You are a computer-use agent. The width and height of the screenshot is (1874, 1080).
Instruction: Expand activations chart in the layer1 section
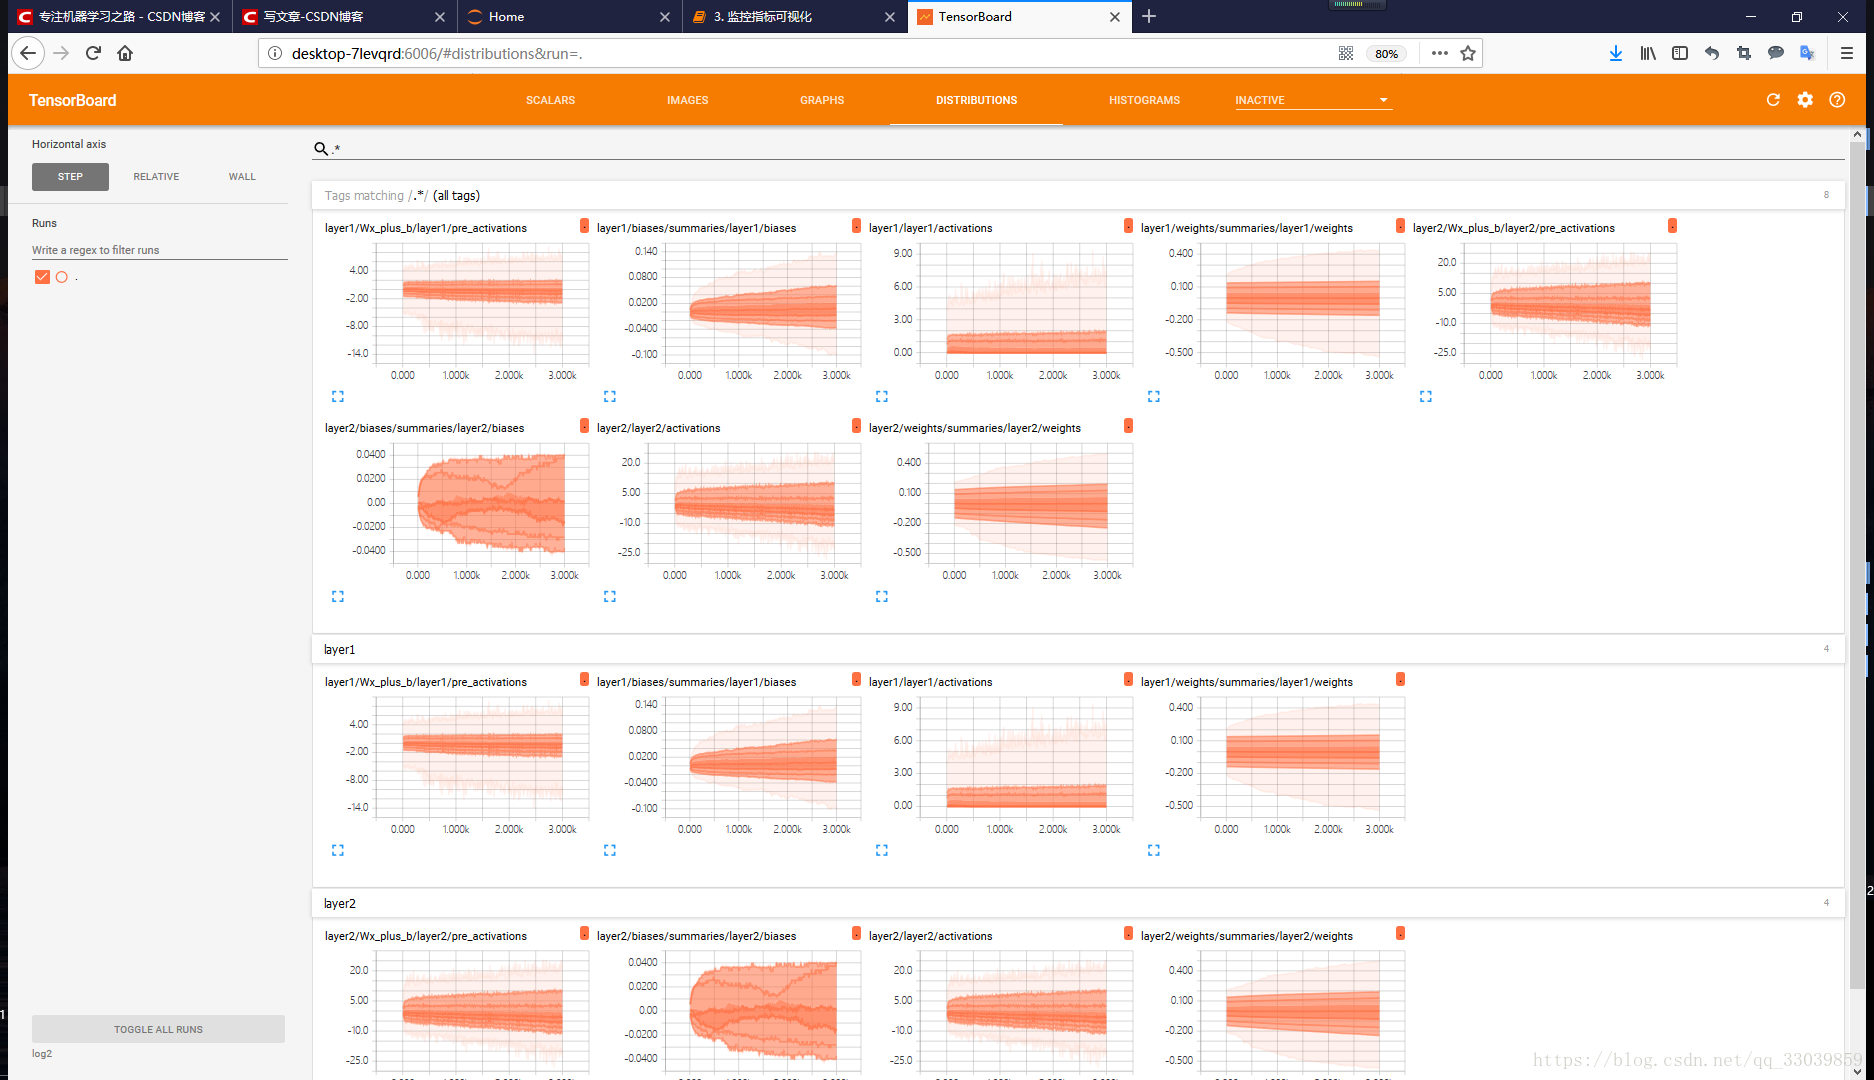pos(882,851)
